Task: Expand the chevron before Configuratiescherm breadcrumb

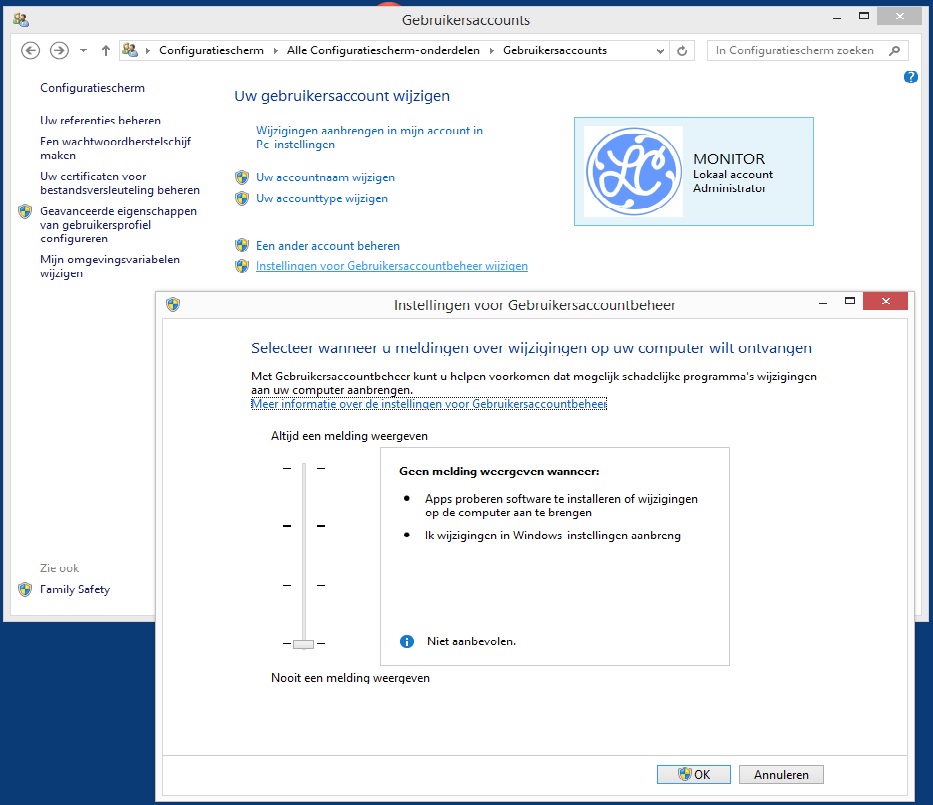Action: pyautogui.click(x=148, y=51)
